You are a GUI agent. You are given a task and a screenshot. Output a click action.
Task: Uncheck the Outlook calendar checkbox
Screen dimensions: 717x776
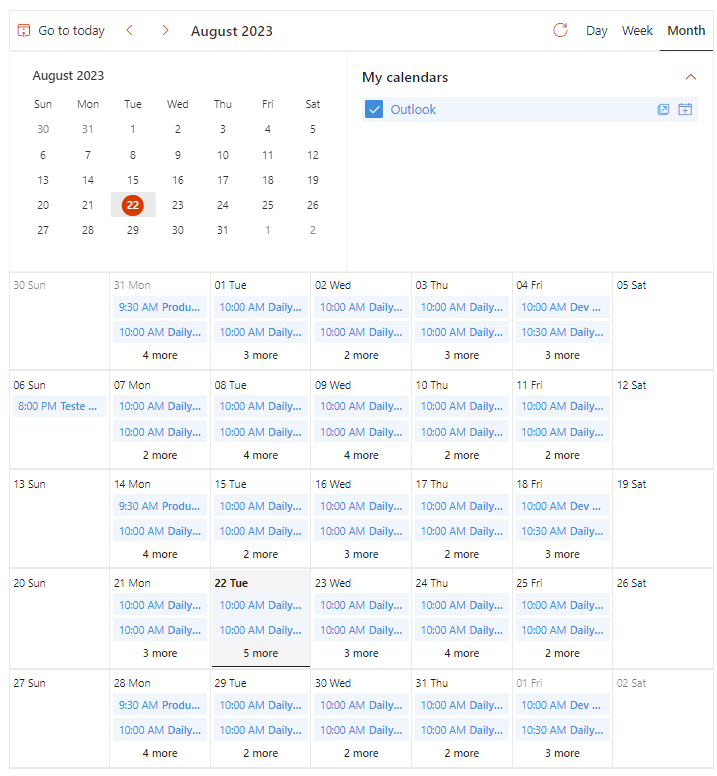click(x=374, y=109)
